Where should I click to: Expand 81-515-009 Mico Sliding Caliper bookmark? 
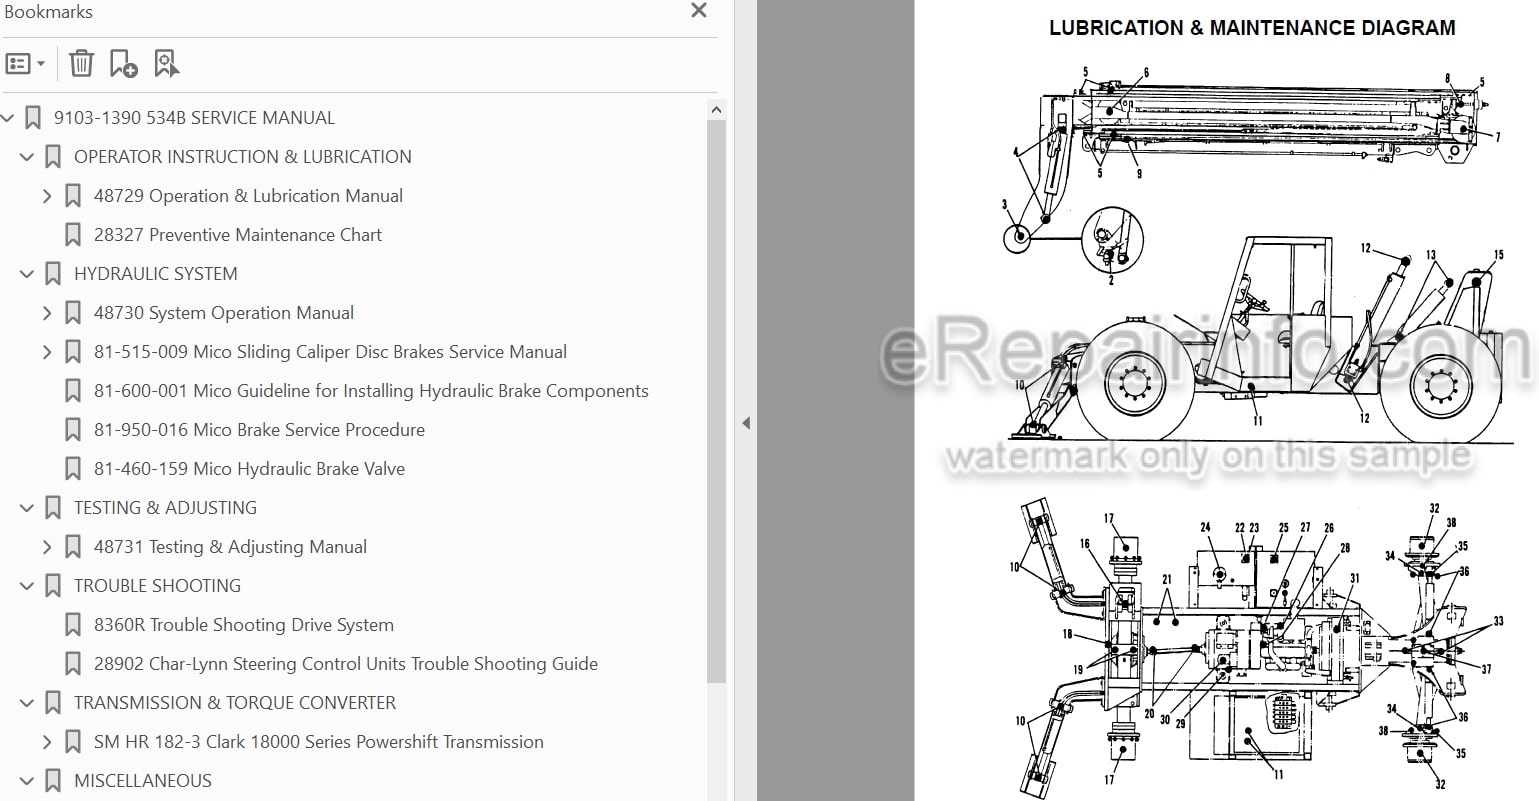(46, 352)
